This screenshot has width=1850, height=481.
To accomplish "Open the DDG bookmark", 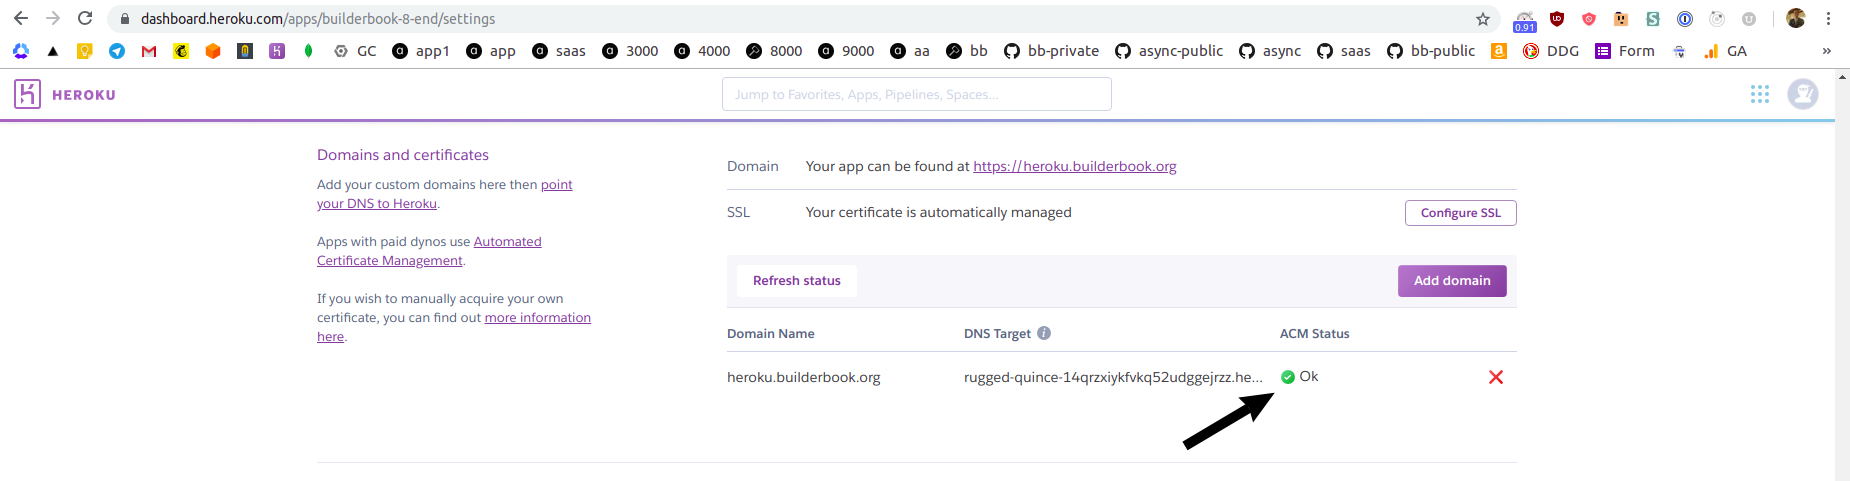I will tap(1551, 51).
